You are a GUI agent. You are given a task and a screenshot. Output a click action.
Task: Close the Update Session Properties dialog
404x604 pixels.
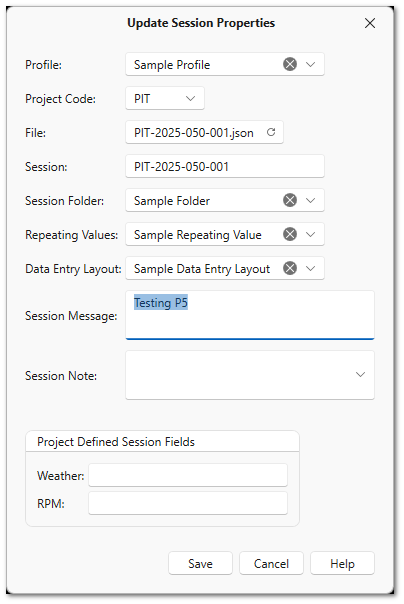tap(370, 23)
